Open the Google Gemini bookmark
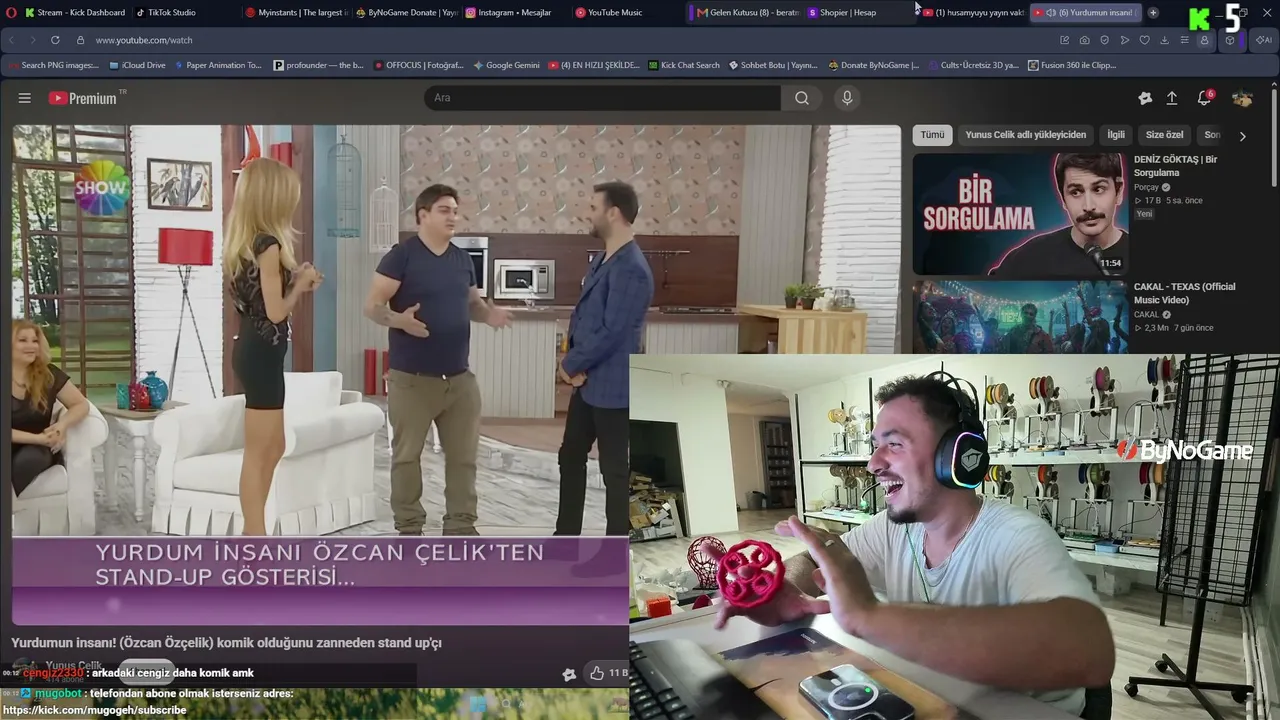 [x=506, y=65]
